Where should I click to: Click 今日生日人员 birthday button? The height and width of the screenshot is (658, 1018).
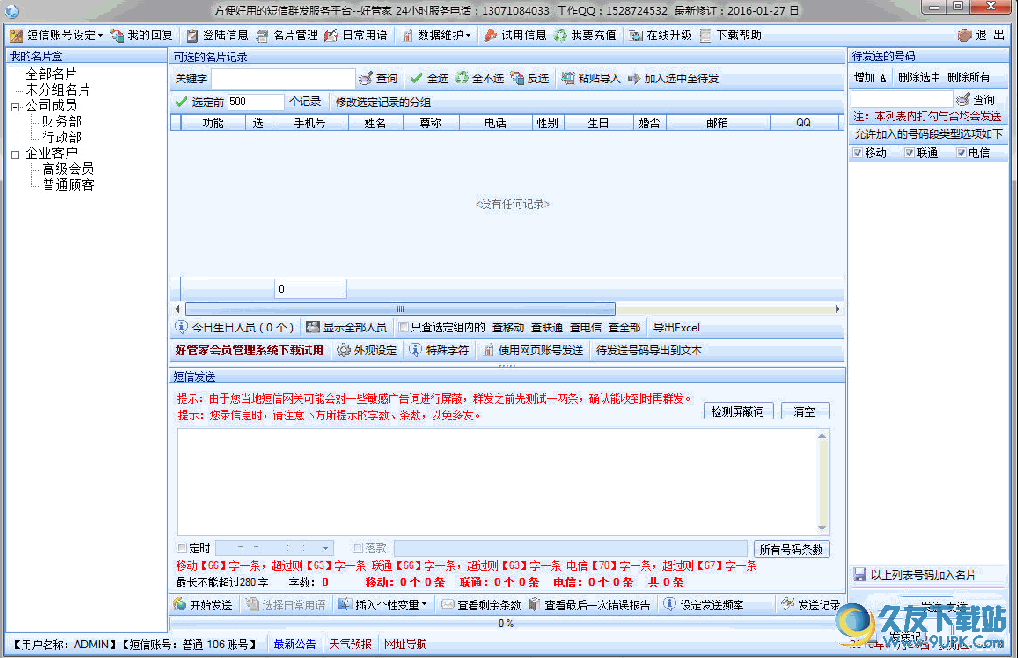[234, 327]
